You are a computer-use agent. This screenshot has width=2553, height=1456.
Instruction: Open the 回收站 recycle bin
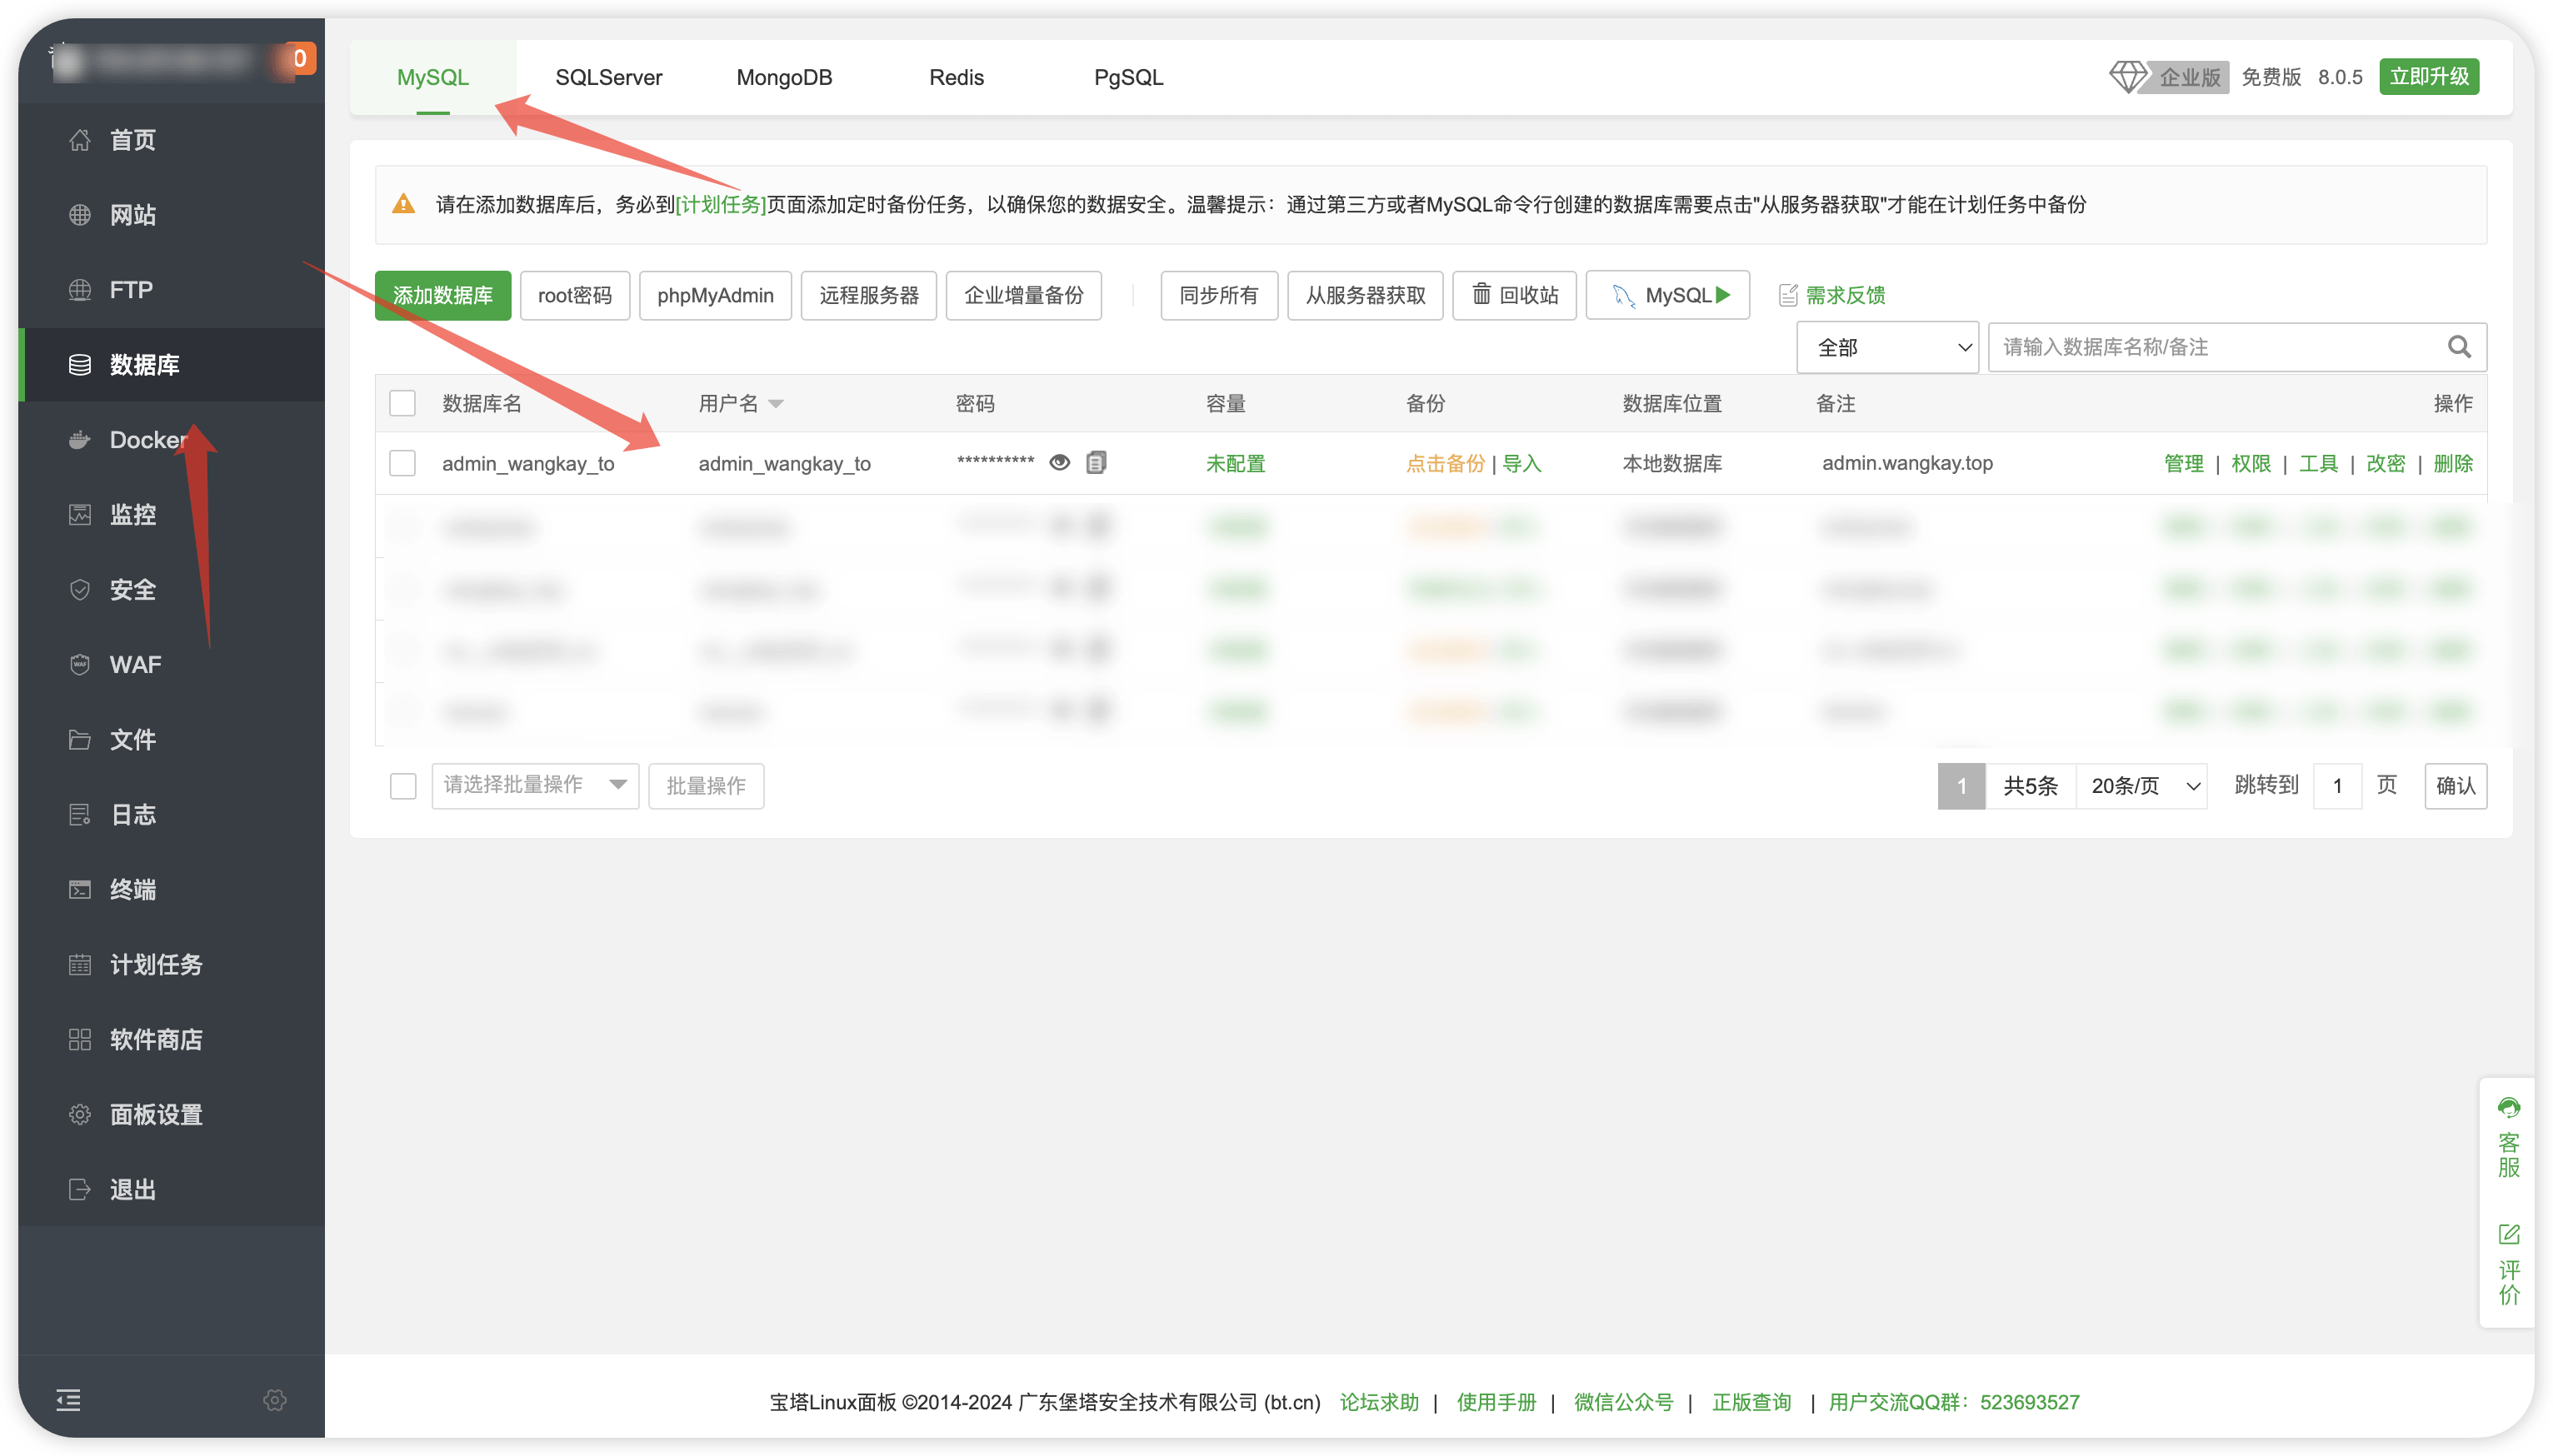coord(1514,295)
